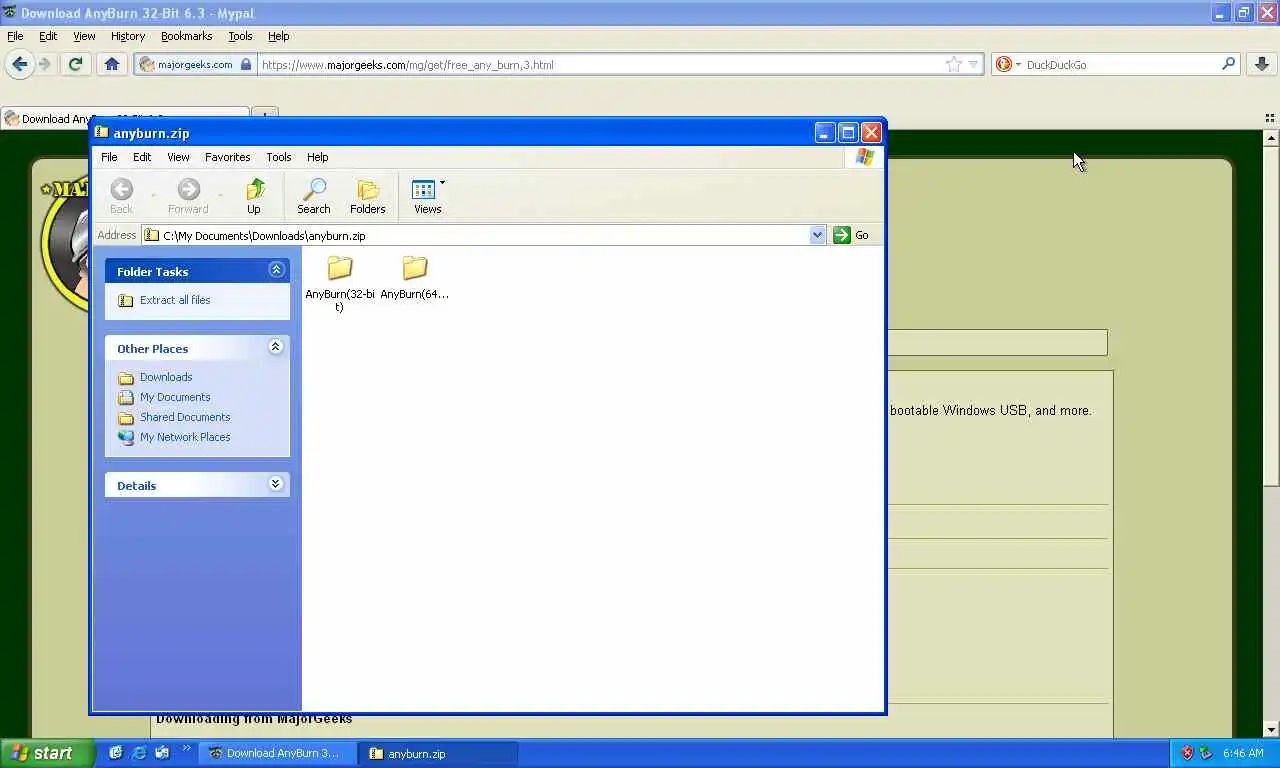Click the Downloads folder icon in Other Places
The image size is (1280, 768).
126,378
